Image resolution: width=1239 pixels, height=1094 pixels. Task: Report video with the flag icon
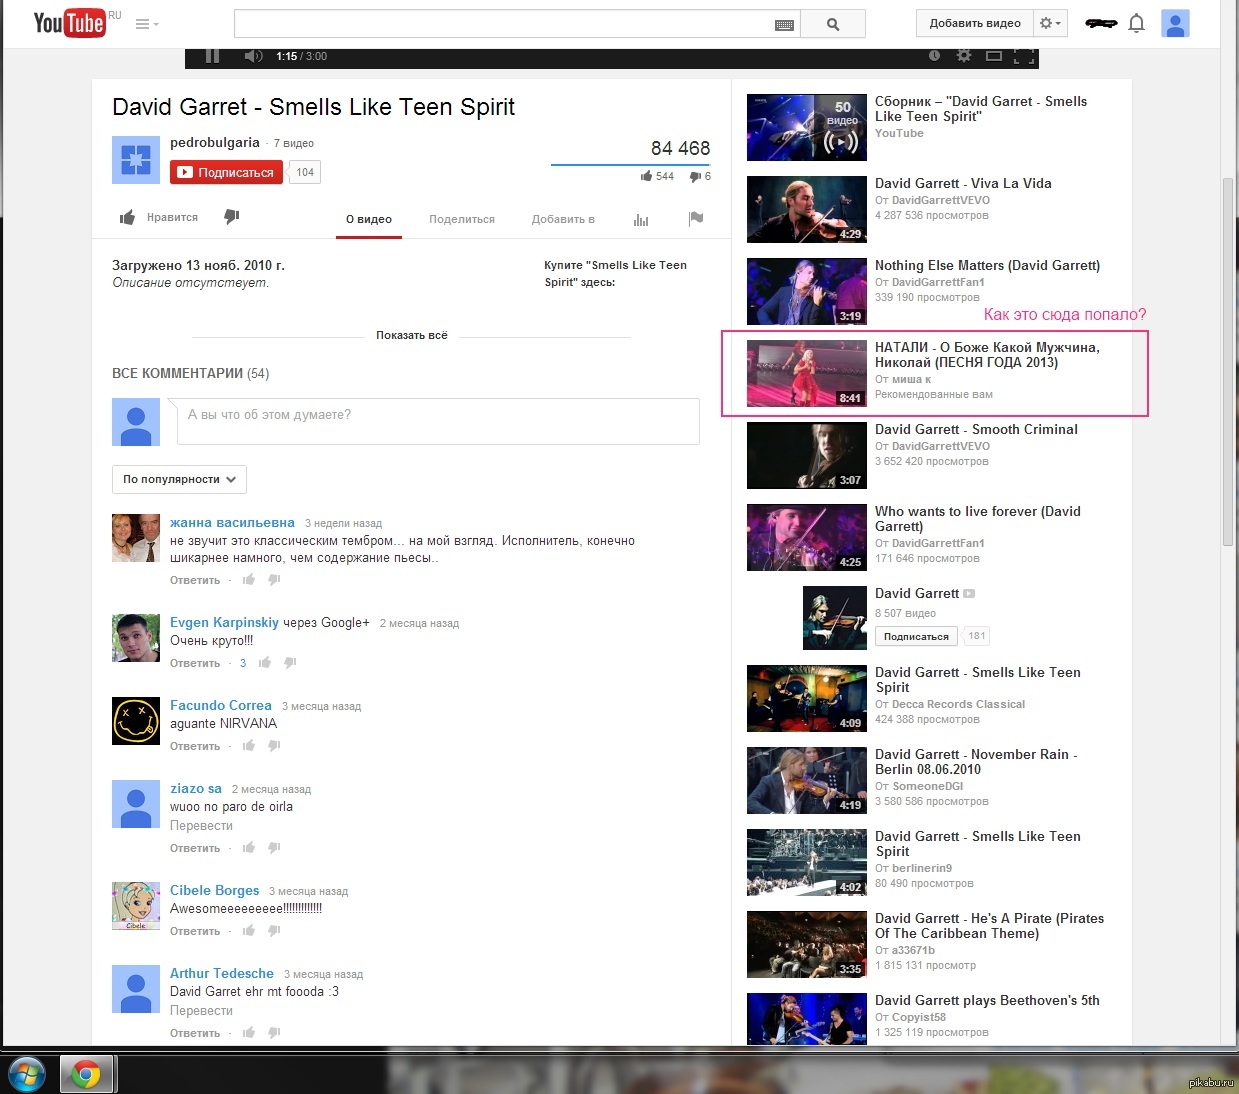tap(696, 219)
